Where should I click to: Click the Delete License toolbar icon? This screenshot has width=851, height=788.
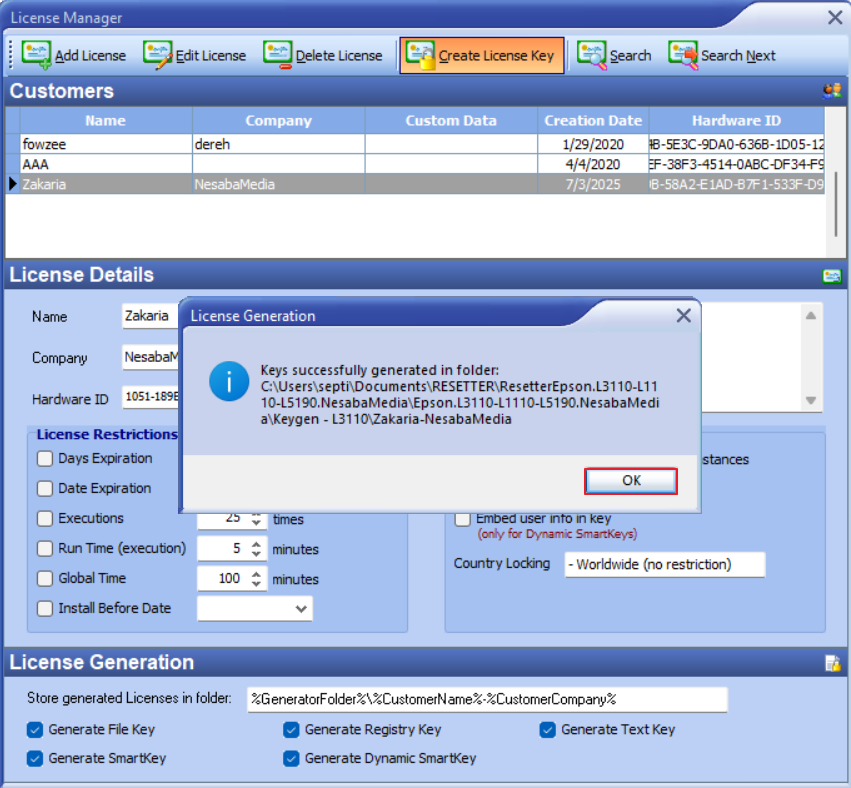pyautogui.click(x=277, y=55)
